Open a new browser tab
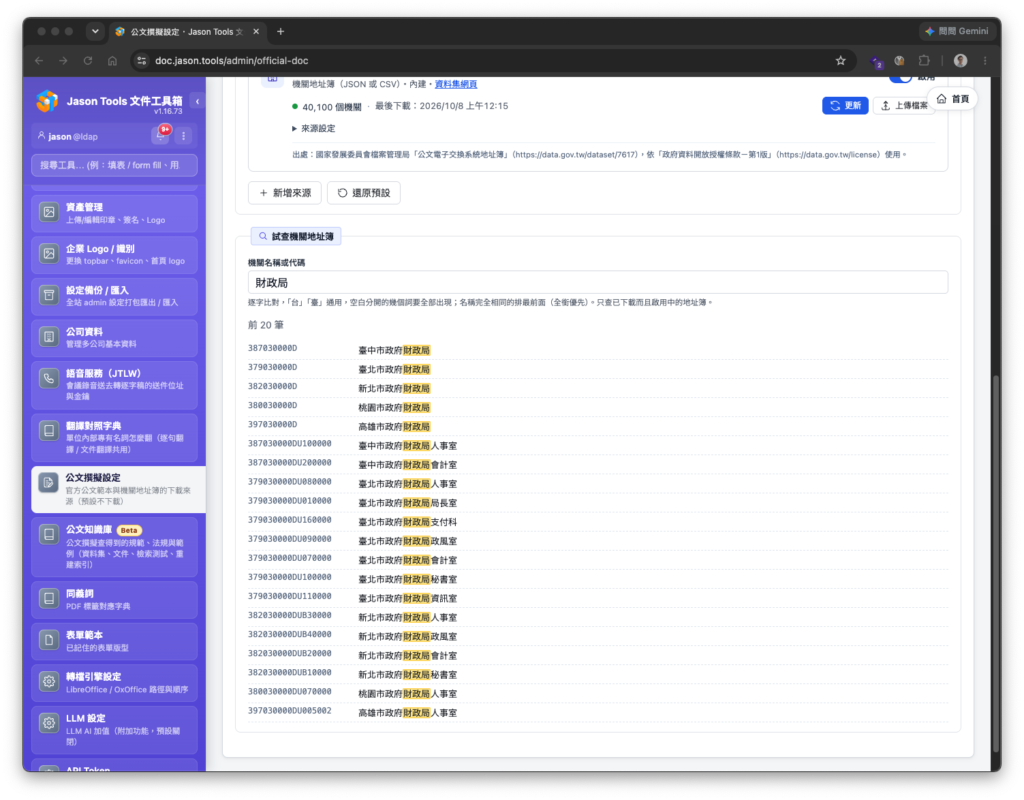Screen dimensions: 1024x800 [281, 31]
